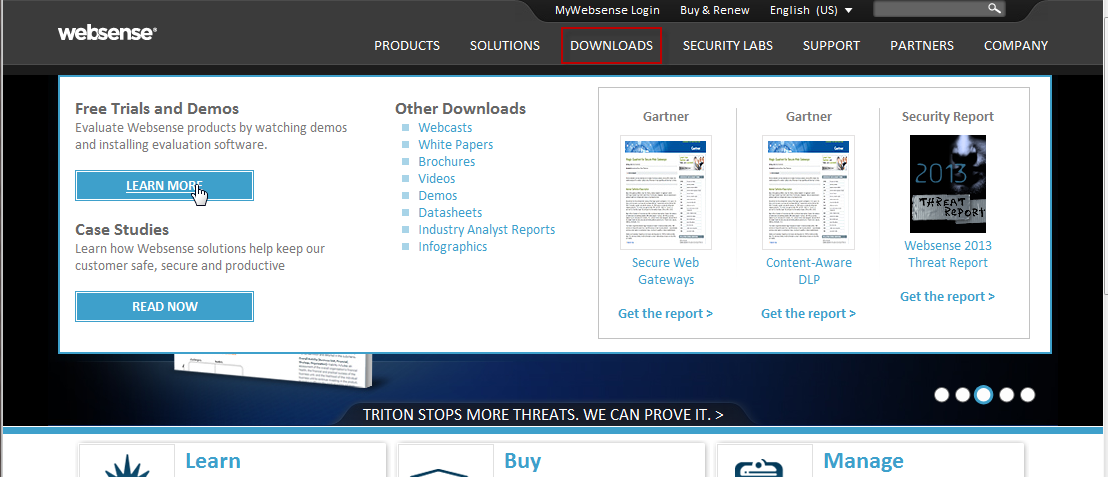Select the first carousel slide dot
Viewport: 1108px width, 477px height.
click(x=941, y=394)
